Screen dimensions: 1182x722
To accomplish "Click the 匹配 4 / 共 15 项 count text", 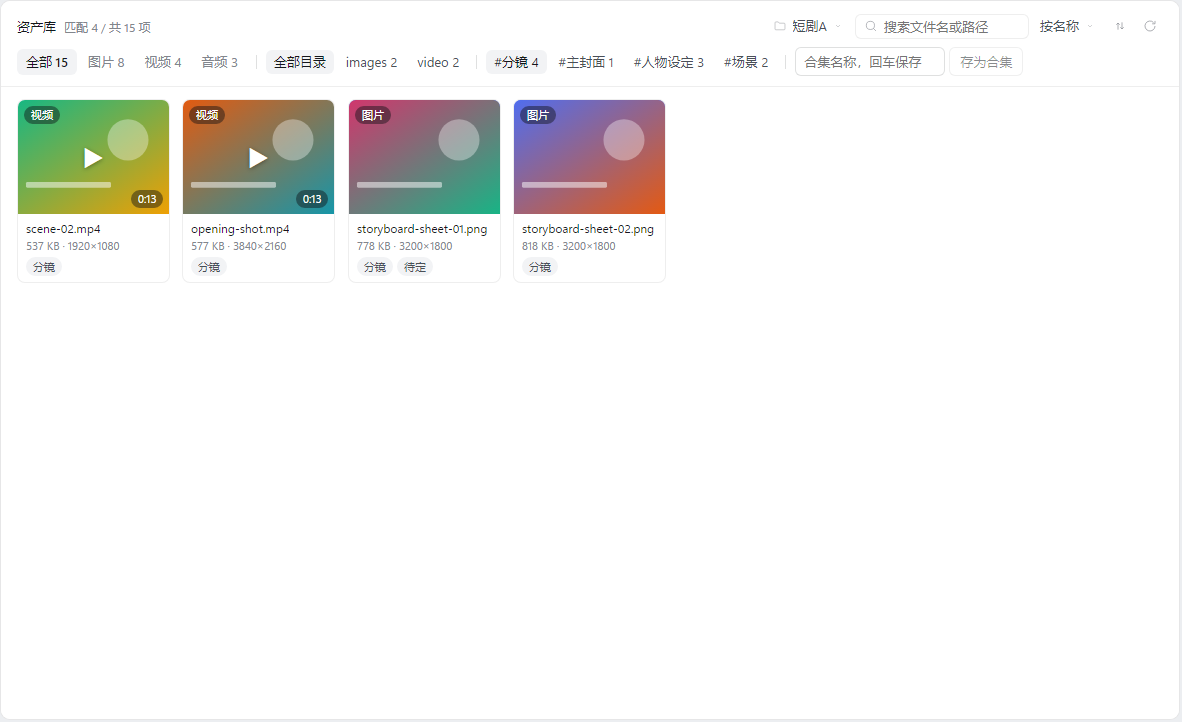I will (107, 28).
